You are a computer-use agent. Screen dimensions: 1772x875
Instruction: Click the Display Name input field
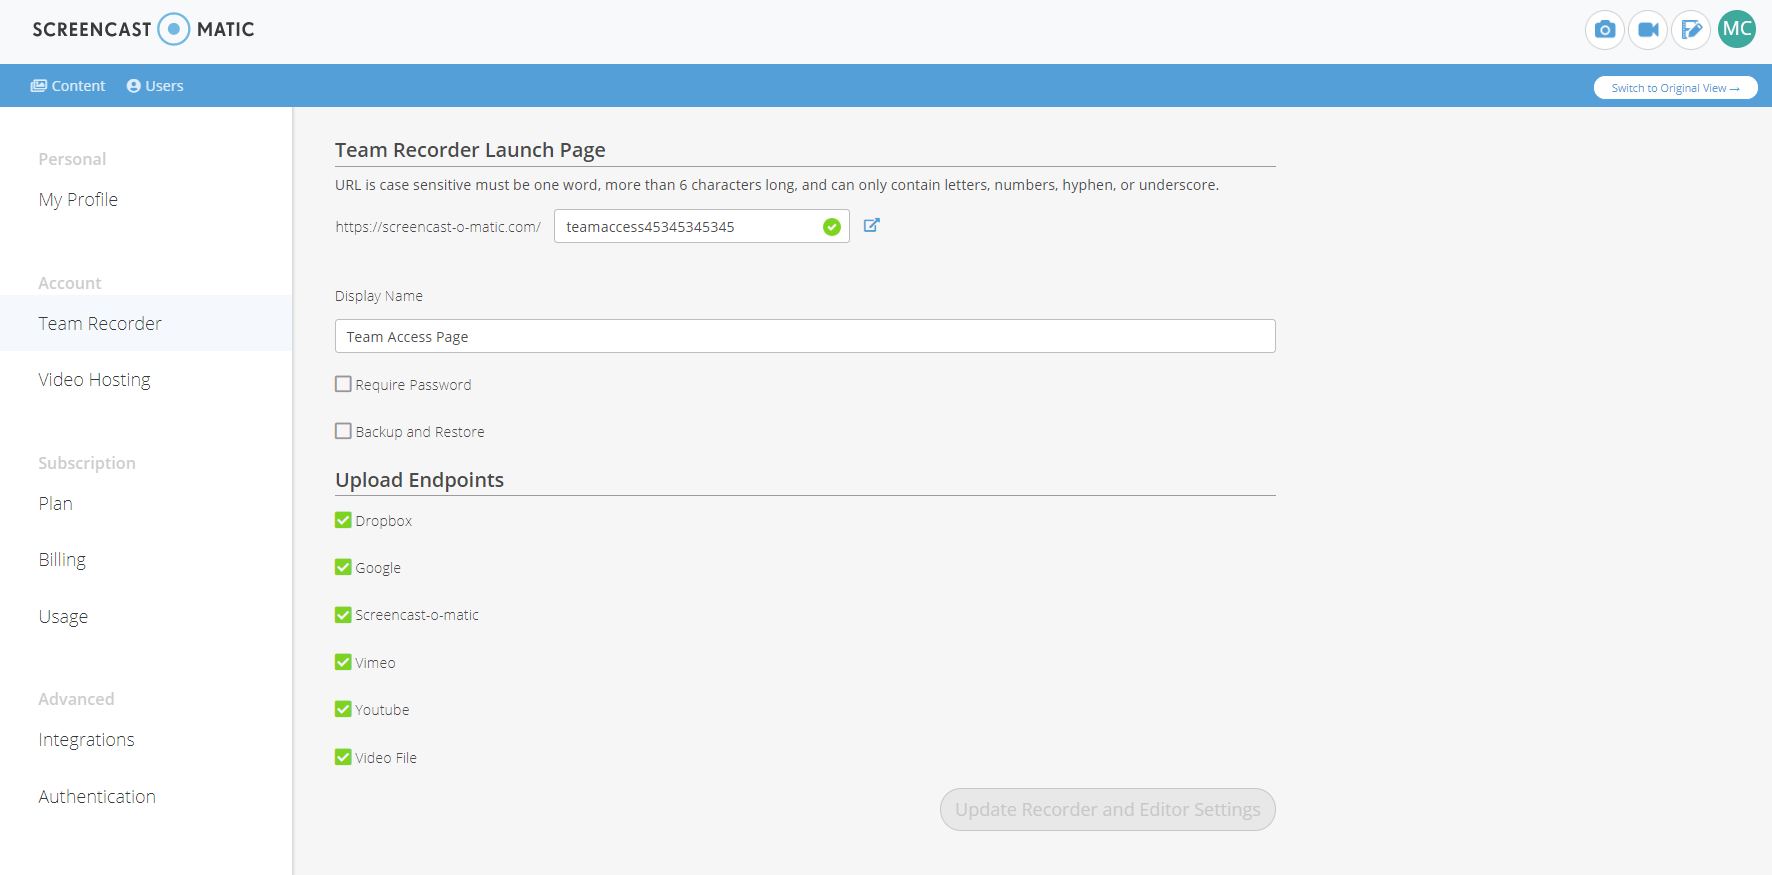click(805, 336)
